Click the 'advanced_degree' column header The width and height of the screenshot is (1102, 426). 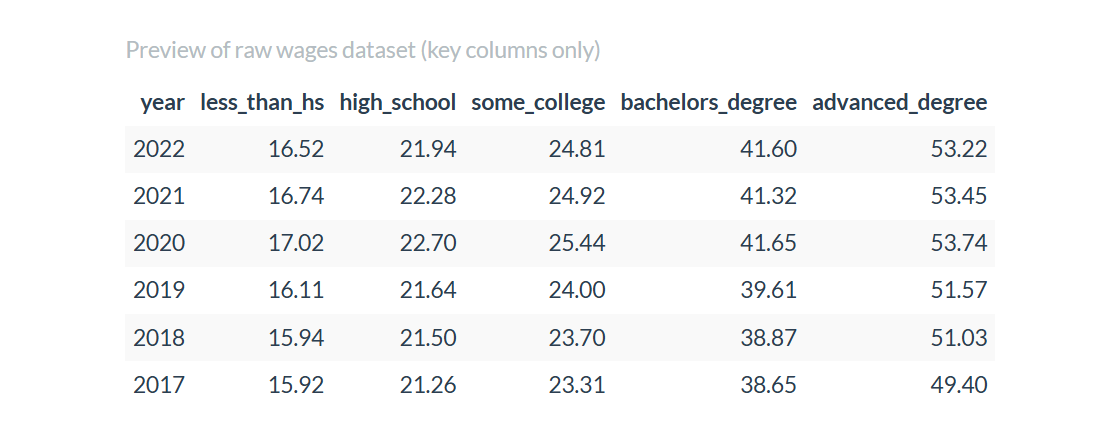[x=899, y=102]
